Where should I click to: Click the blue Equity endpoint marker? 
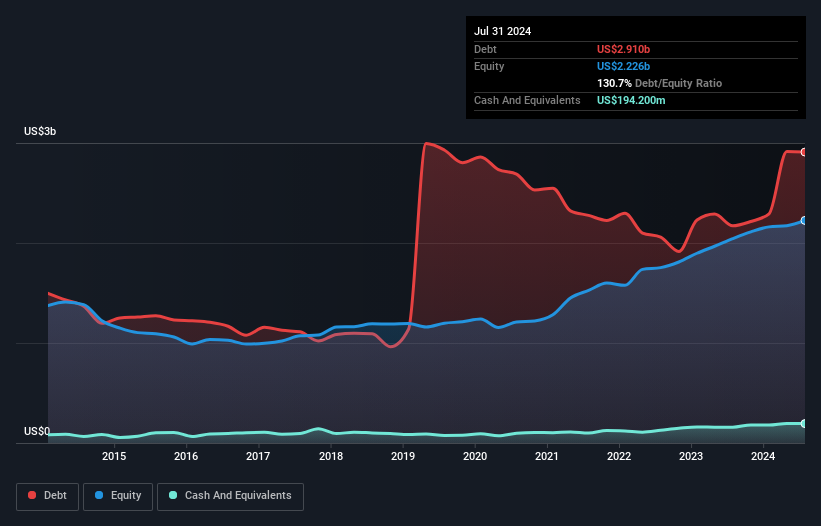coord(804,221)
